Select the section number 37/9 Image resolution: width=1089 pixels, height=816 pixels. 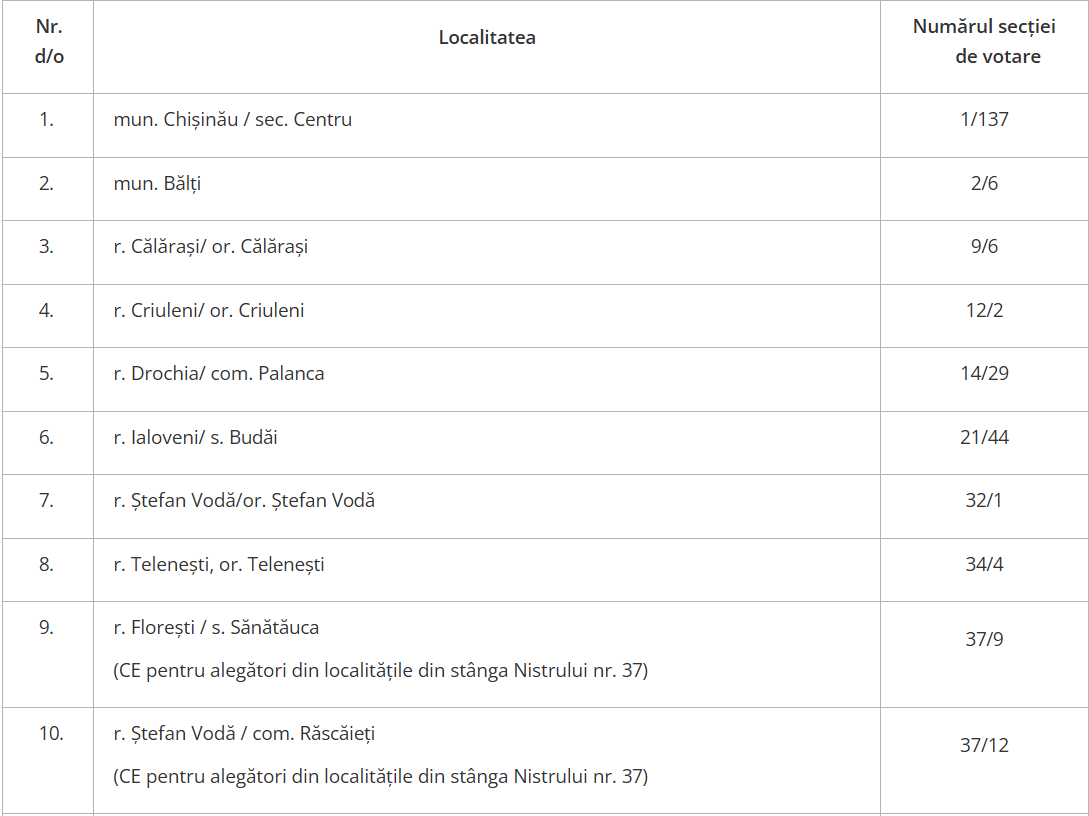(x=984, y=639)
